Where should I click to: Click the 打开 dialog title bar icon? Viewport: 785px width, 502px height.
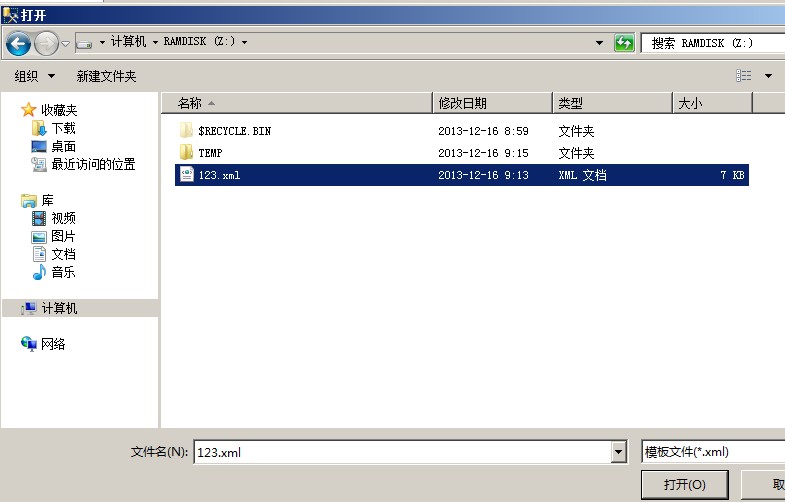(x=10, y=15)
